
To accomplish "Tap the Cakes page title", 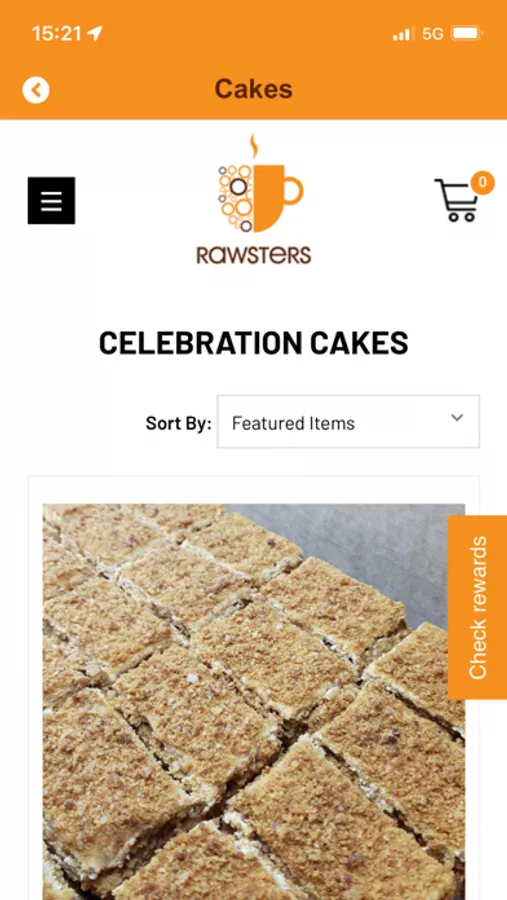I will 253,89.
